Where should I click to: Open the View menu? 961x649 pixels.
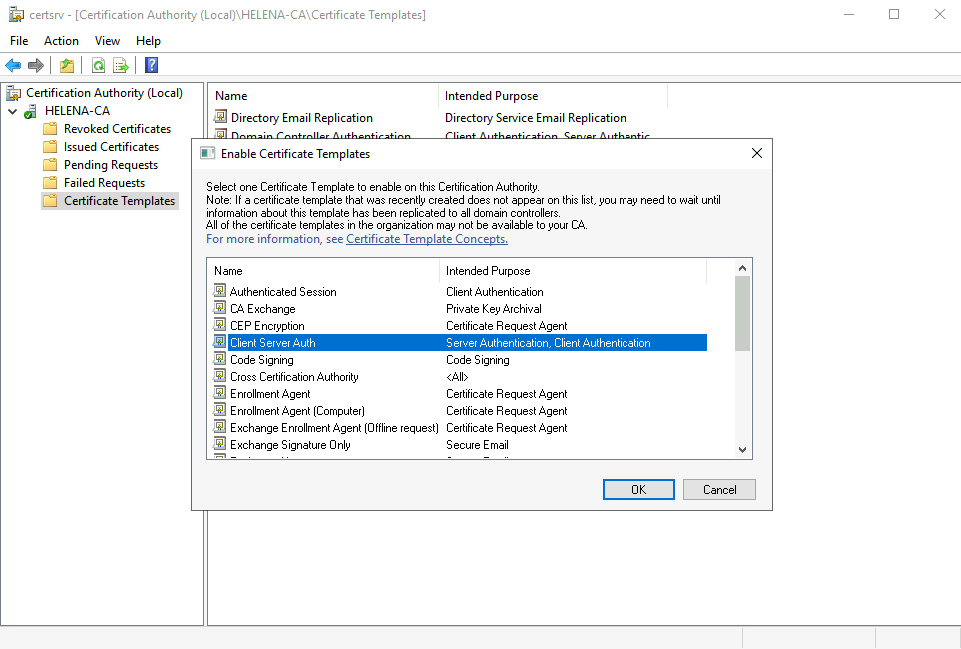pyautogui.click(x=107, y=41)
